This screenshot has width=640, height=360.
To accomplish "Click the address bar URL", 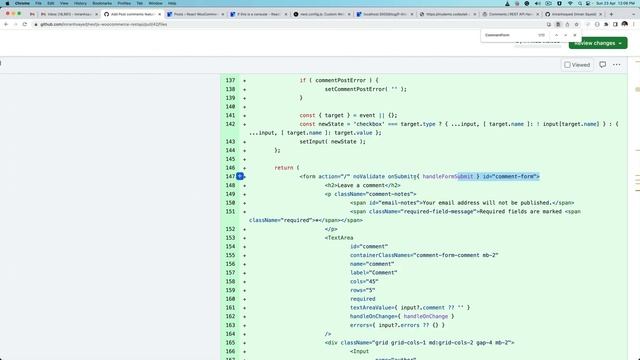I will coord(104,24).
